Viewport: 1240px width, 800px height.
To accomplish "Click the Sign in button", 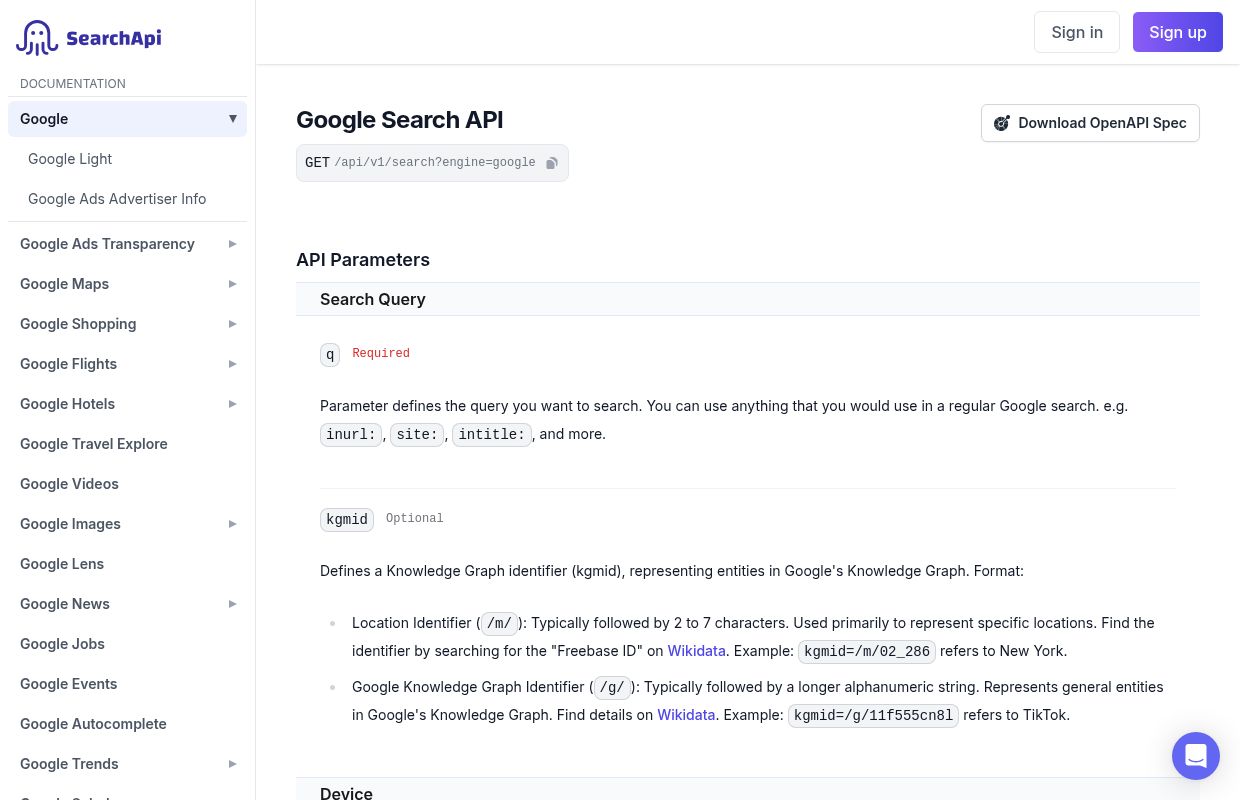I will [x=1077, y=32].
